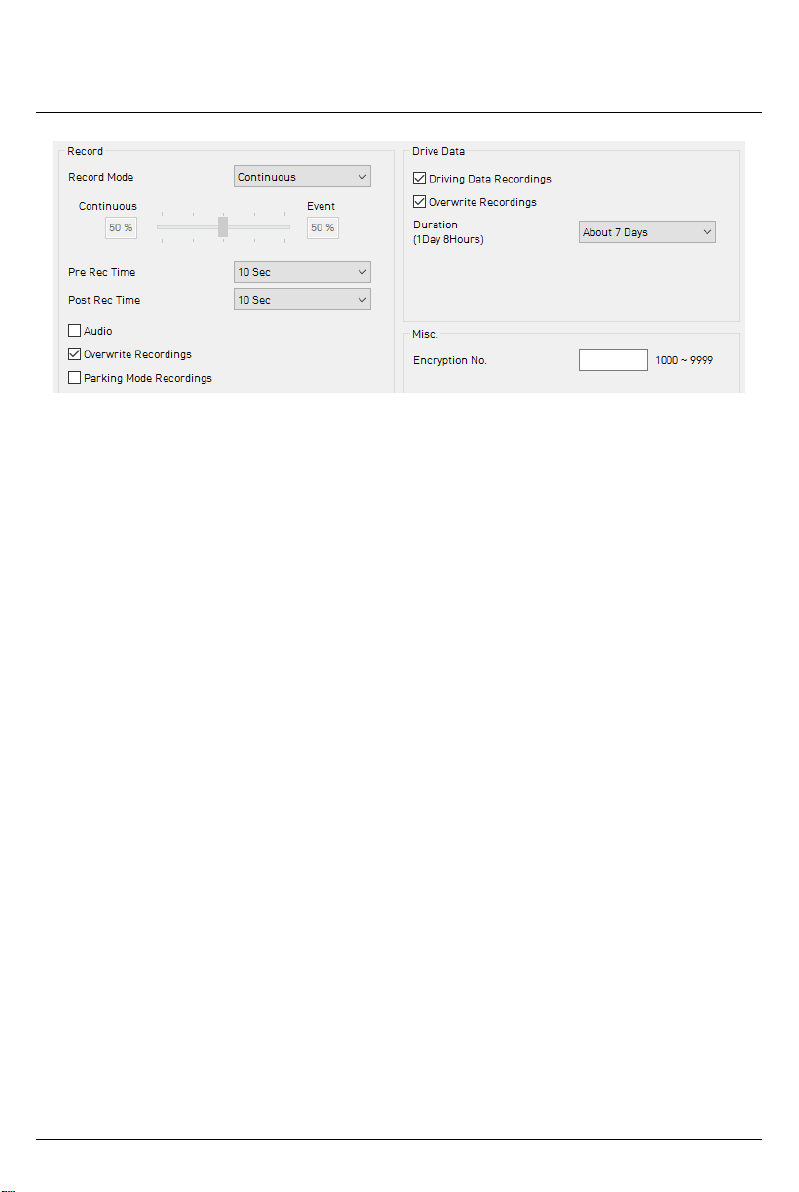Open the Record Mode dropdown
Screen dimensions: 799x1192
302,176
